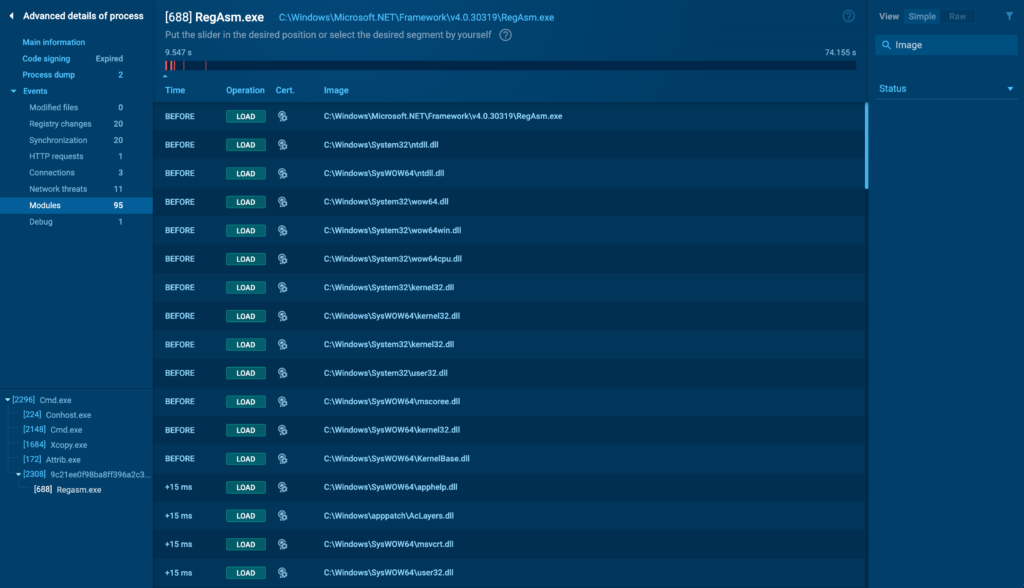Screen dimensions: 1024x588
Task: Click certificate icon for wow64.dll row
Action: (283, 202)
